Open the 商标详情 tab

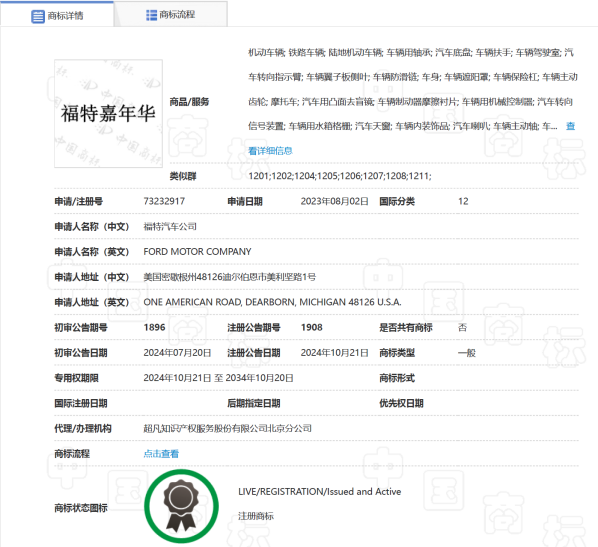(57, 14)
